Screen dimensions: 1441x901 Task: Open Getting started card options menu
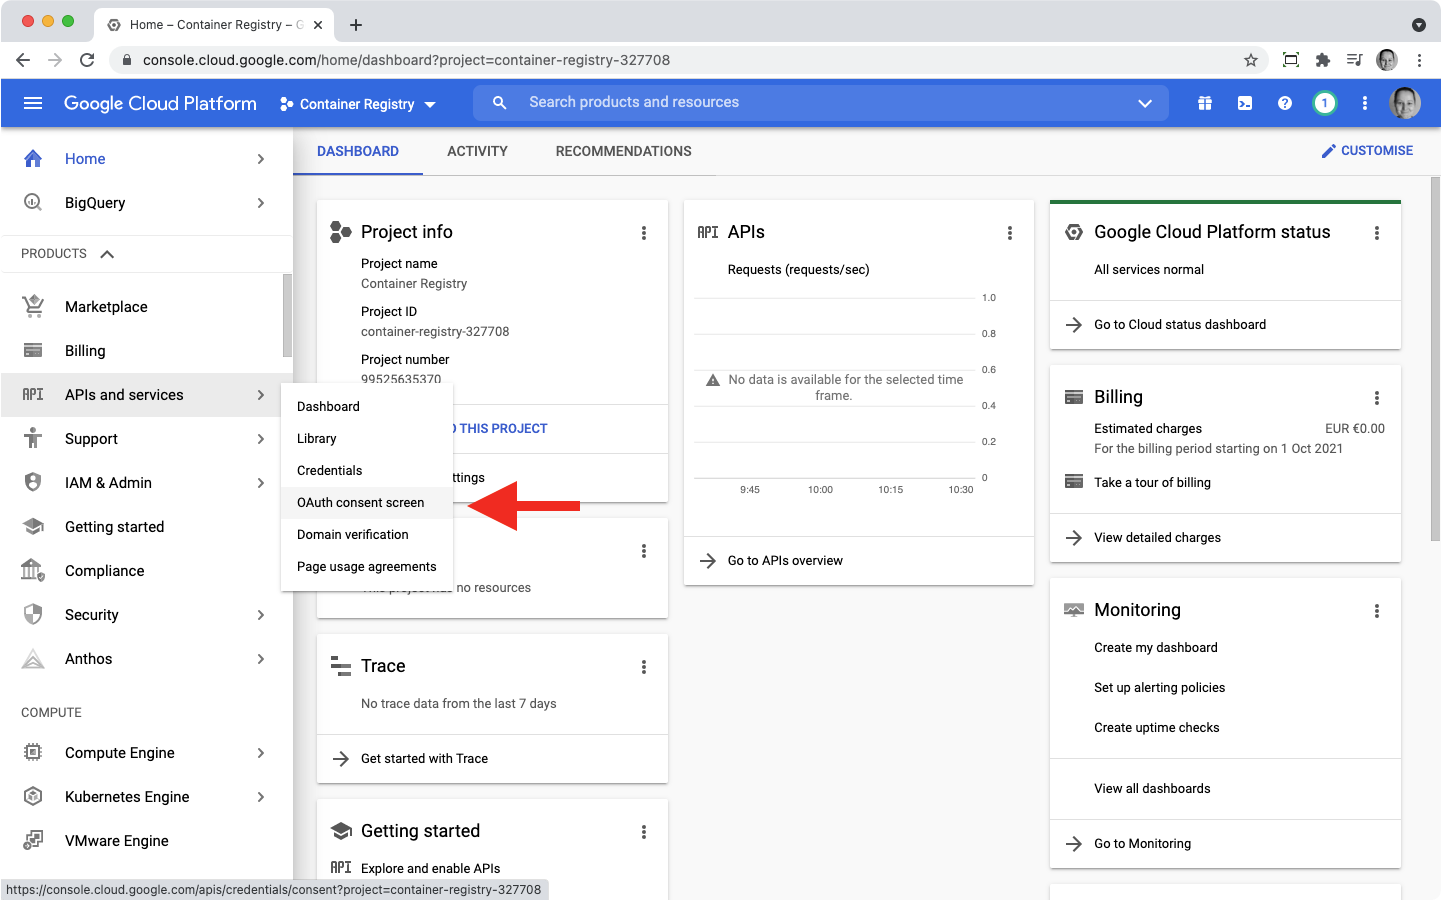point(644,832)
